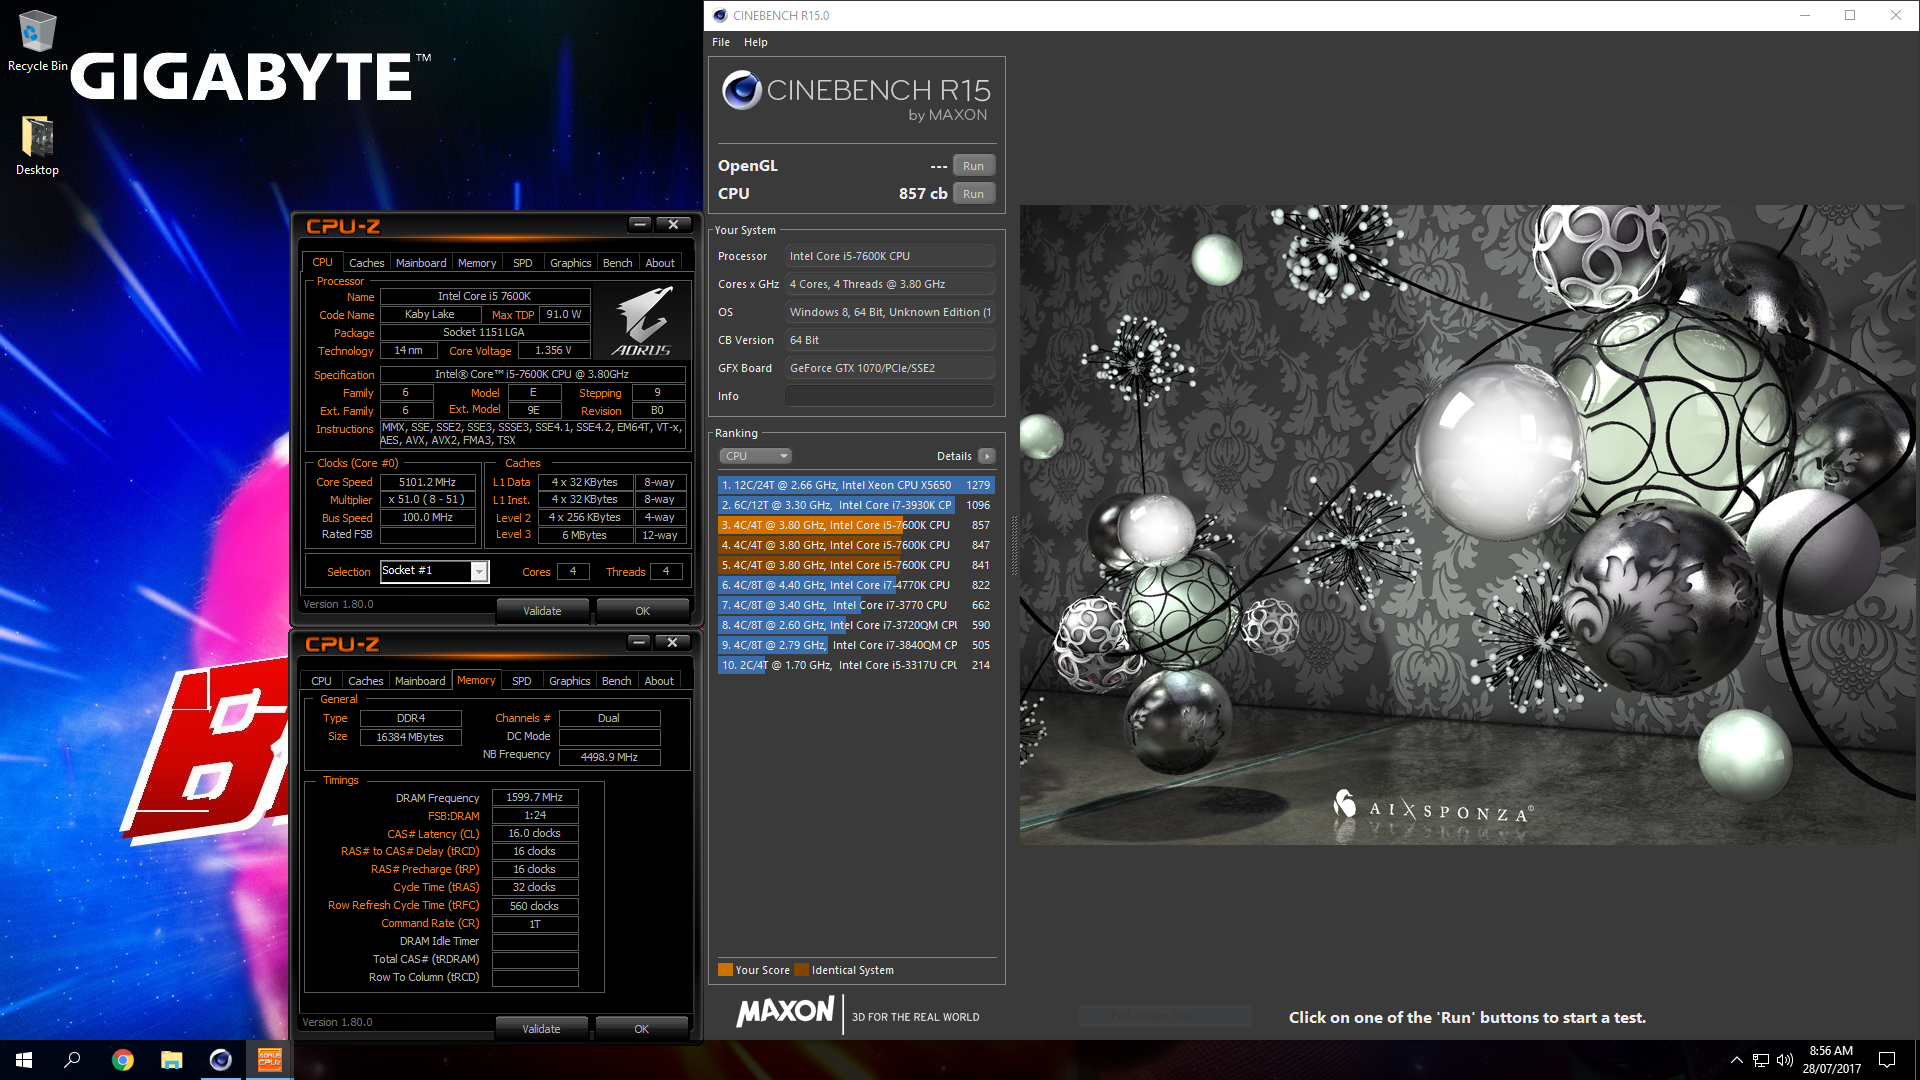
Task: Click Validate in lower CPU-Z window
Action: (x=542, y=1029)
